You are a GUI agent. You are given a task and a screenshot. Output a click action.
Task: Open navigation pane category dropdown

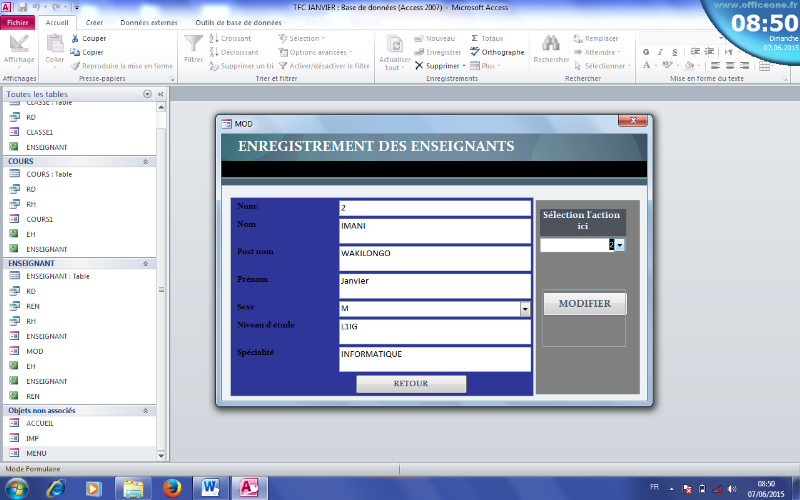pos(147,94)
